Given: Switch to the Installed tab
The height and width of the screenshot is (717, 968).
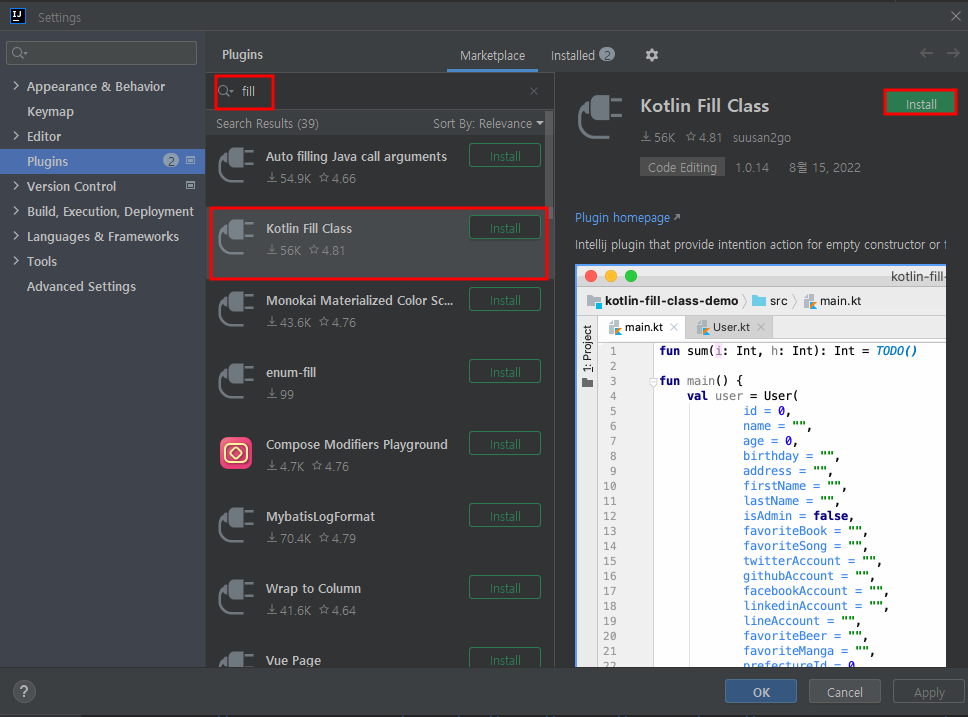Looking at the screenshot, I should click(x=582, y=56).
